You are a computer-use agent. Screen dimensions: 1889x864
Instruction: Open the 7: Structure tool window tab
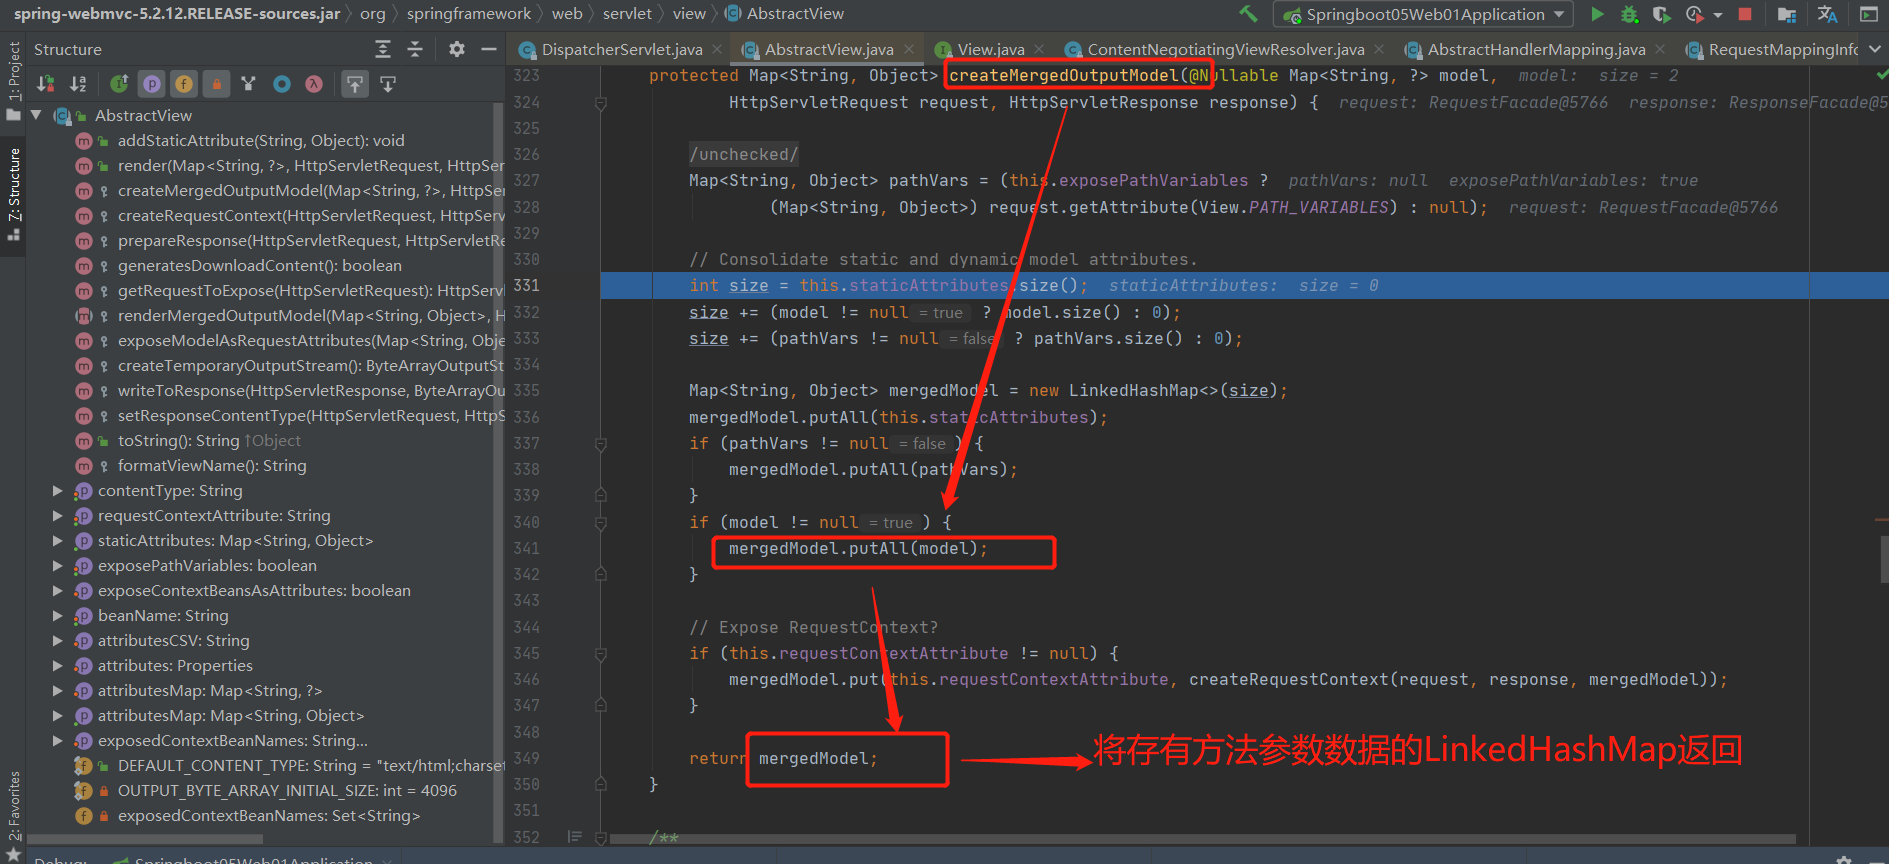13,194
